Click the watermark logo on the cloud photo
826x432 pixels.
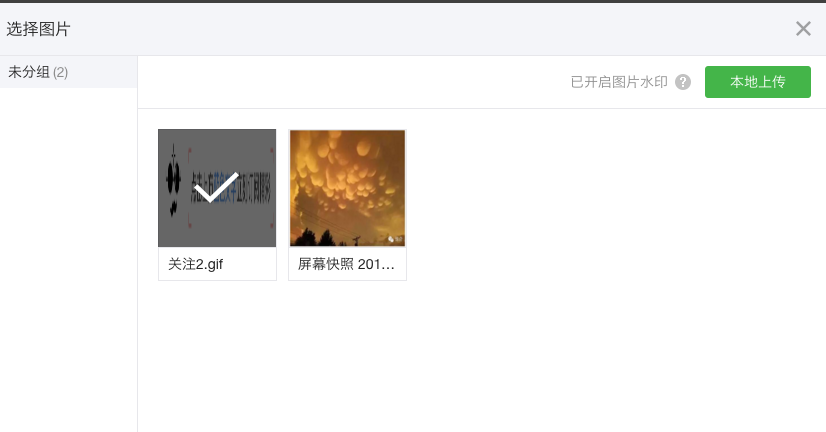pyautogui.click(x=395, y=240)
